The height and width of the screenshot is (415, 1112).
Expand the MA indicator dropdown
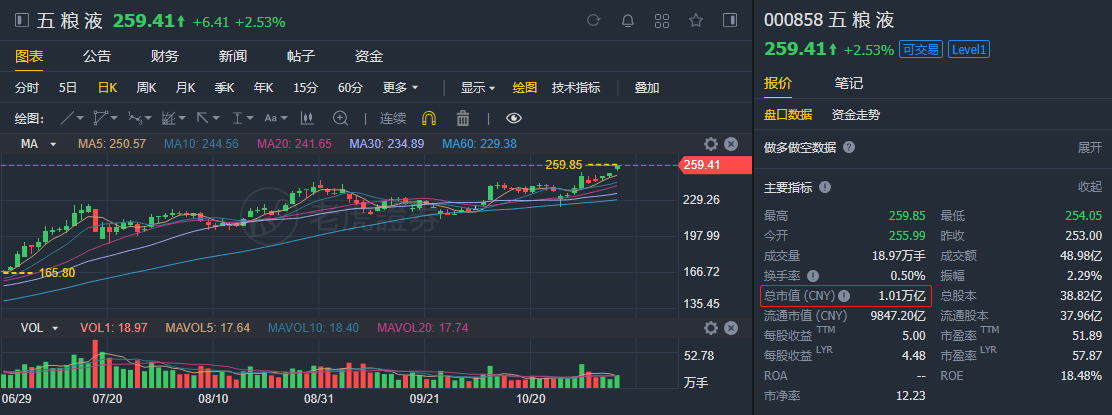point(53,144)
